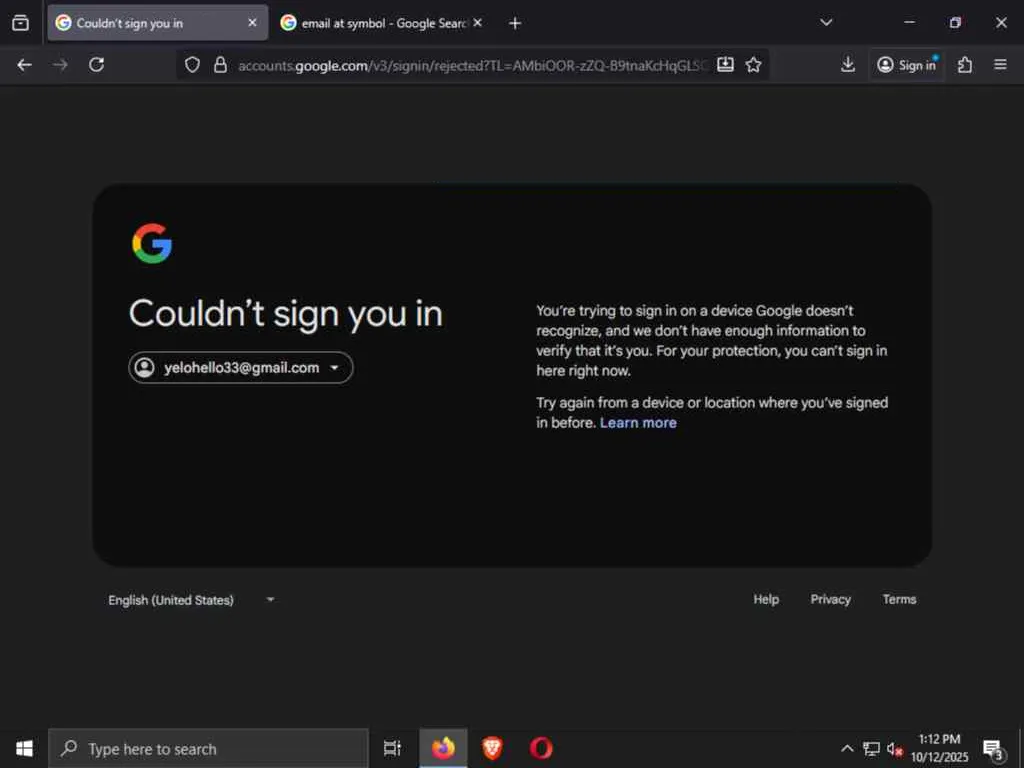Click the install/save page icon in the address bar
Viewport: 1024px width, 768px height.
point(726,65)
